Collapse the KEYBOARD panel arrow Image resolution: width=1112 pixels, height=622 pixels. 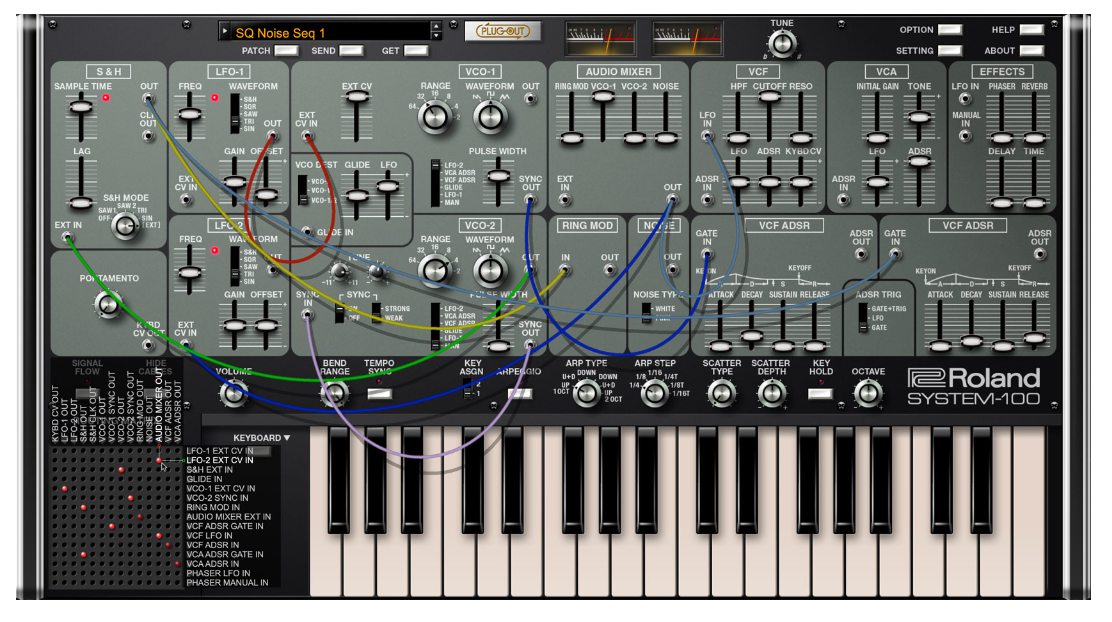pyautogui.click(x=287, y=438)
